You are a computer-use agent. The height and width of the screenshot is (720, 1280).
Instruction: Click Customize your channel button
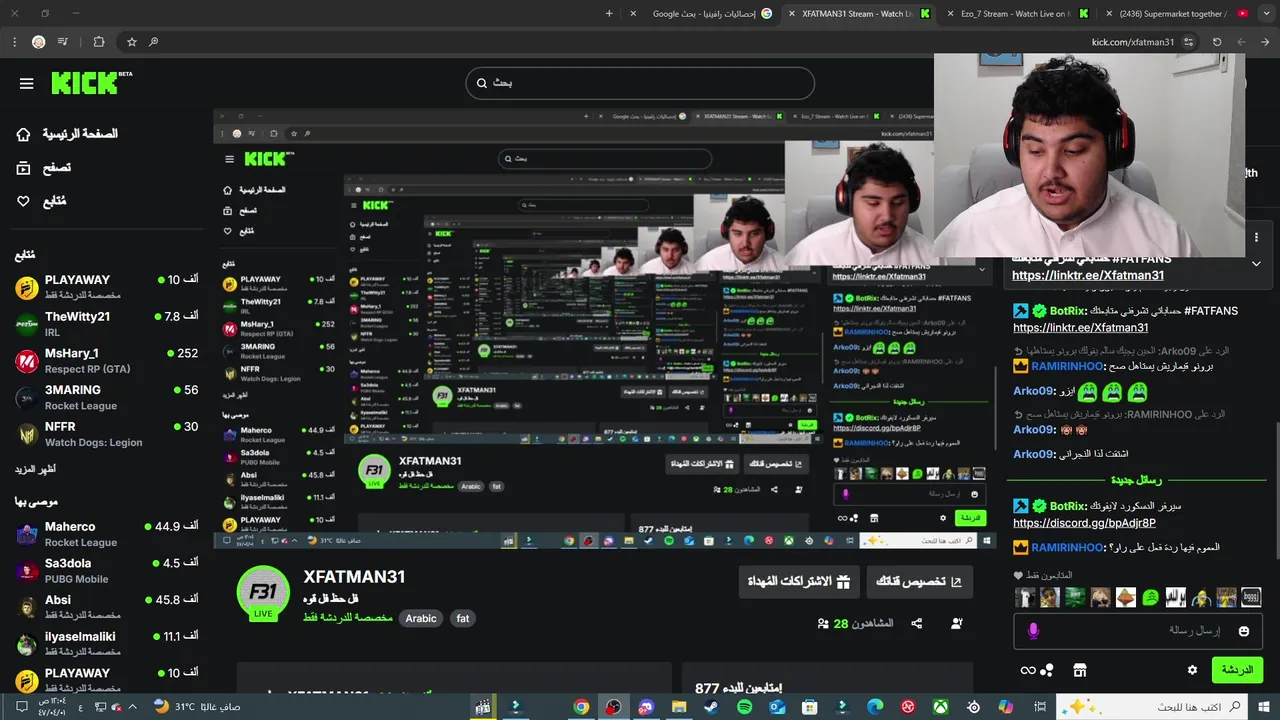[x=918, y=581]
